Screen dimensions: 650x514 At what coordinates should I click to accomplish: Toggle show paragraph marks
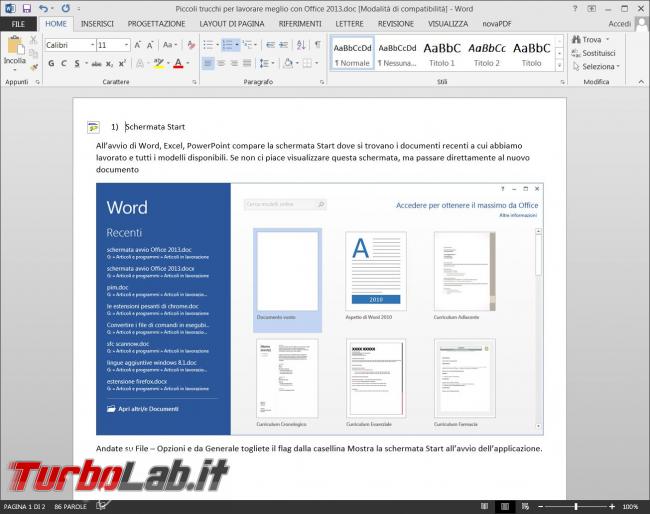[x=318, y=45]
